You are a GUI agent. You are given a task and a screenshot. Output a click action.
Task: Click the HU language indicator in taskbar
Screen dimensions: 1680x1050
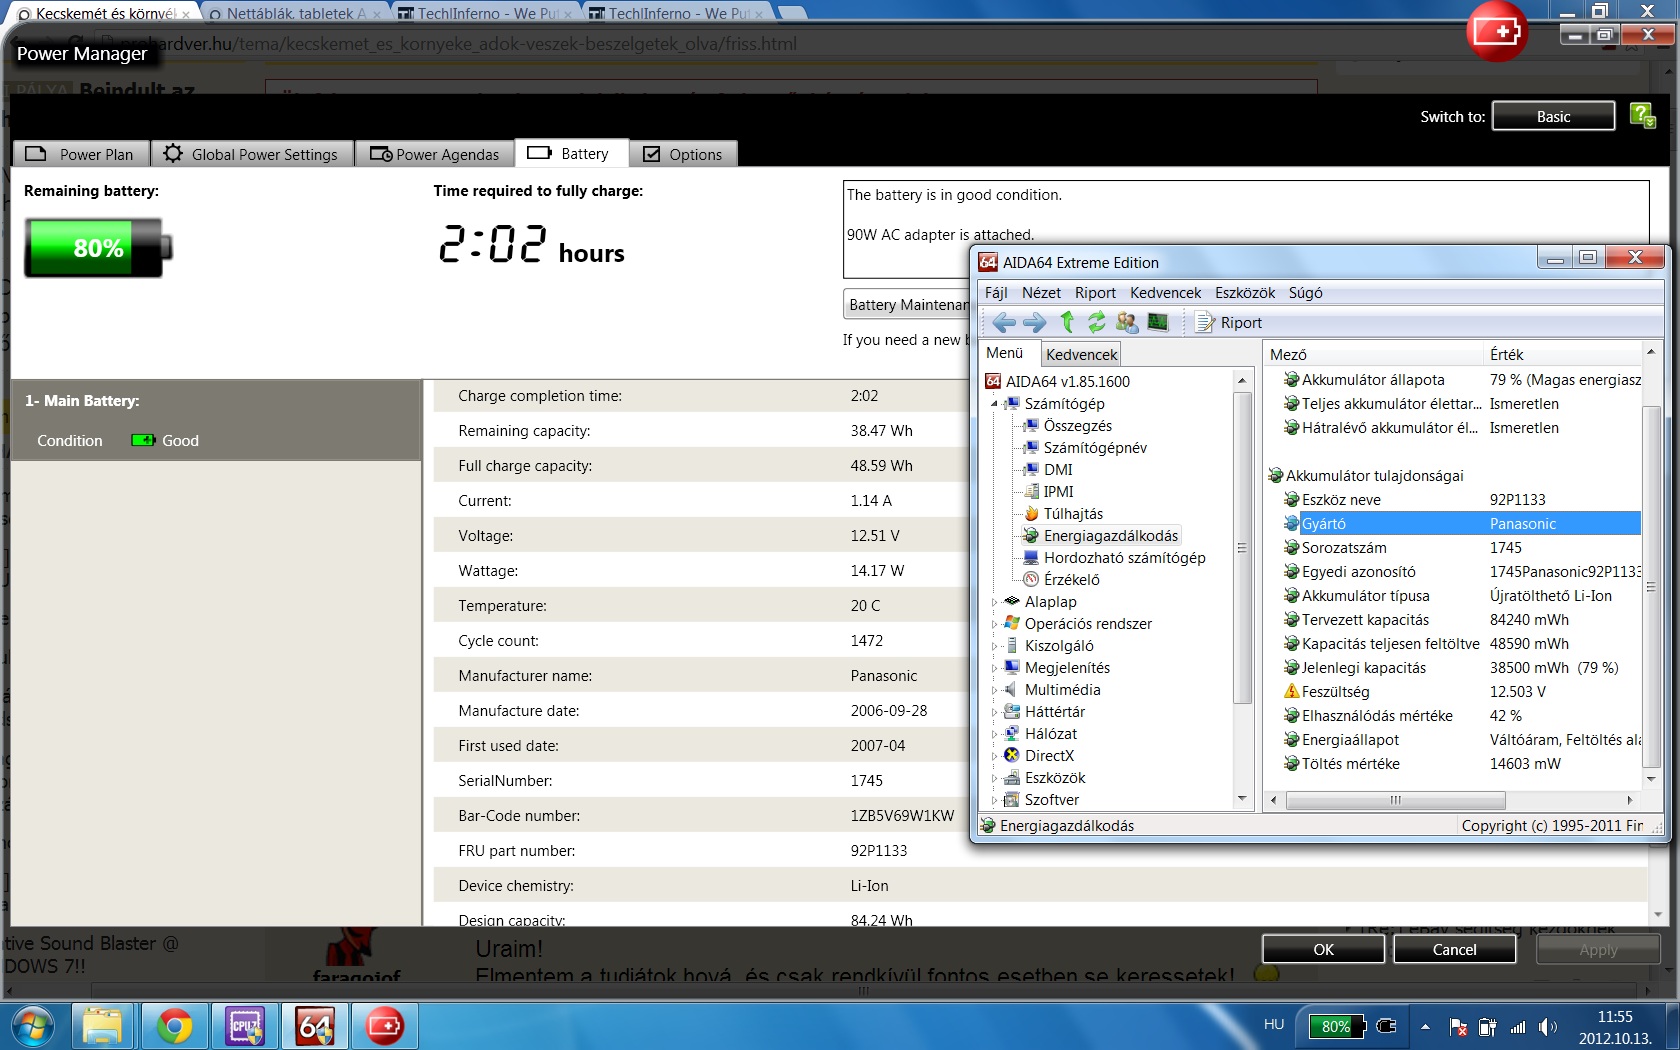coord(1273,1024)
